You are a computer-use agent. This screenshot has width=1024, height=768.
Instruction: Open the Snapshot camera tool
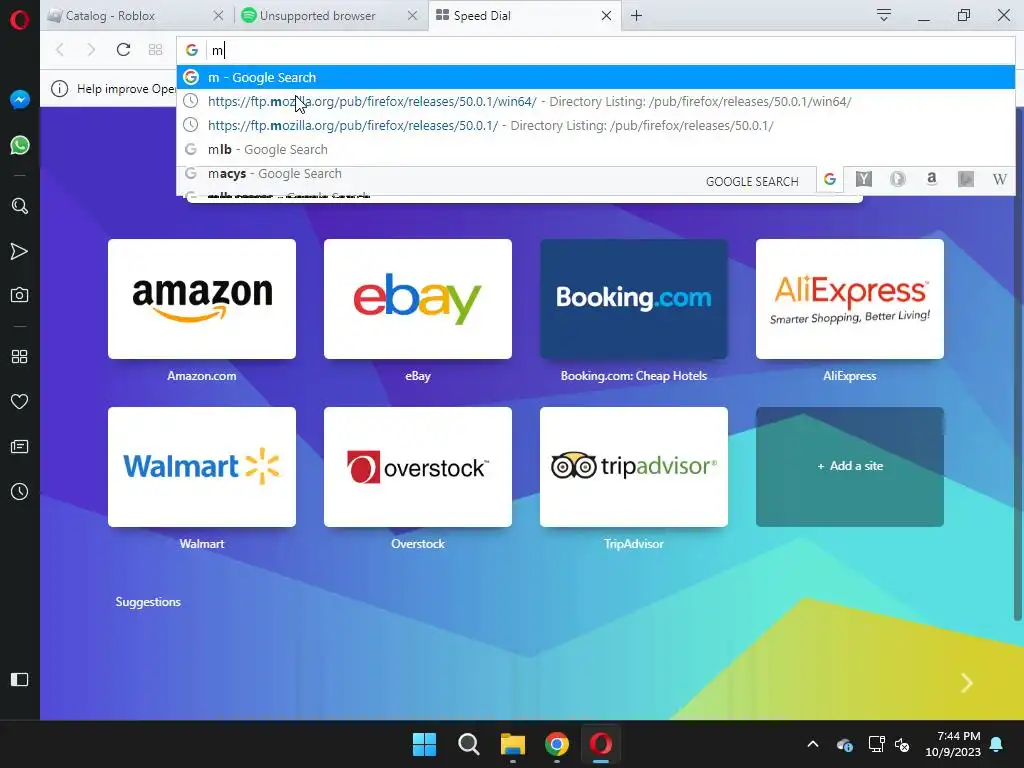pyautogui.click(x=20, y=295)
